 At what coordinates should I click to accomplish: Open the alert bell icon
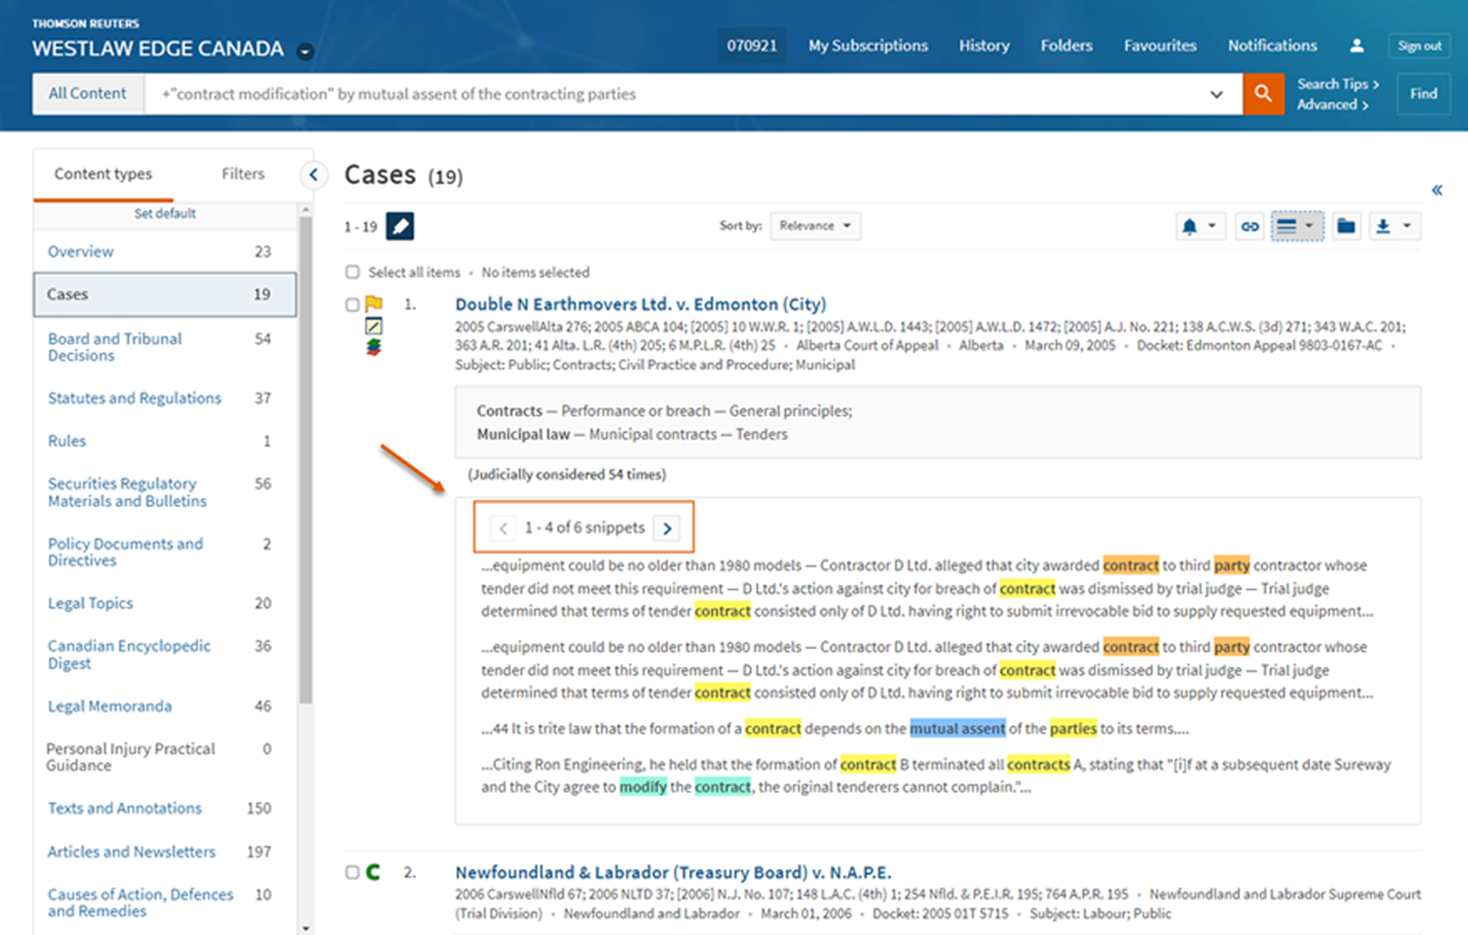click(1189, 226)
